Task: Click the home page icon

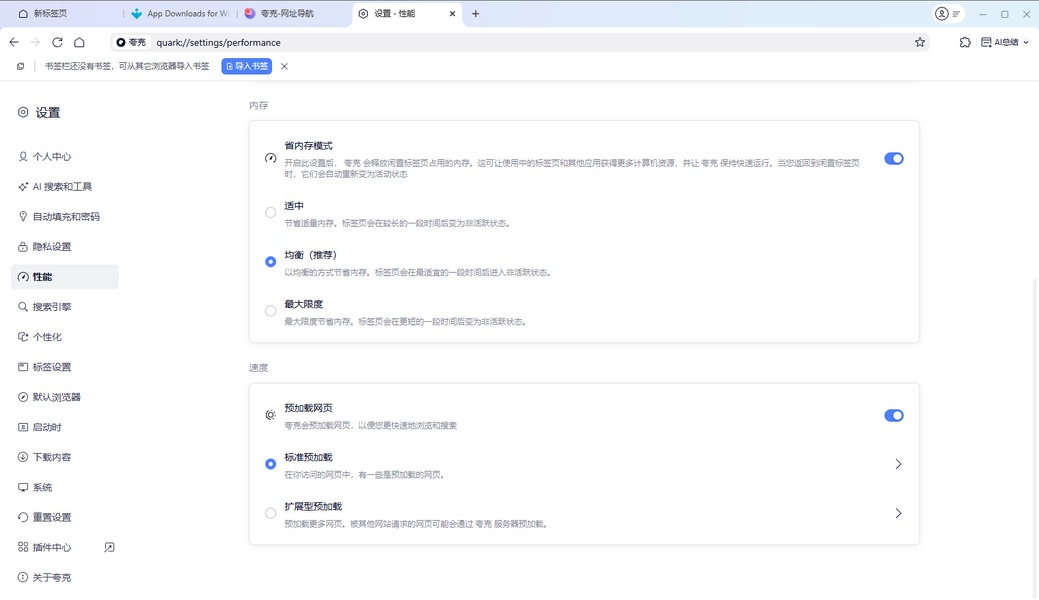Action: [79, 42]
